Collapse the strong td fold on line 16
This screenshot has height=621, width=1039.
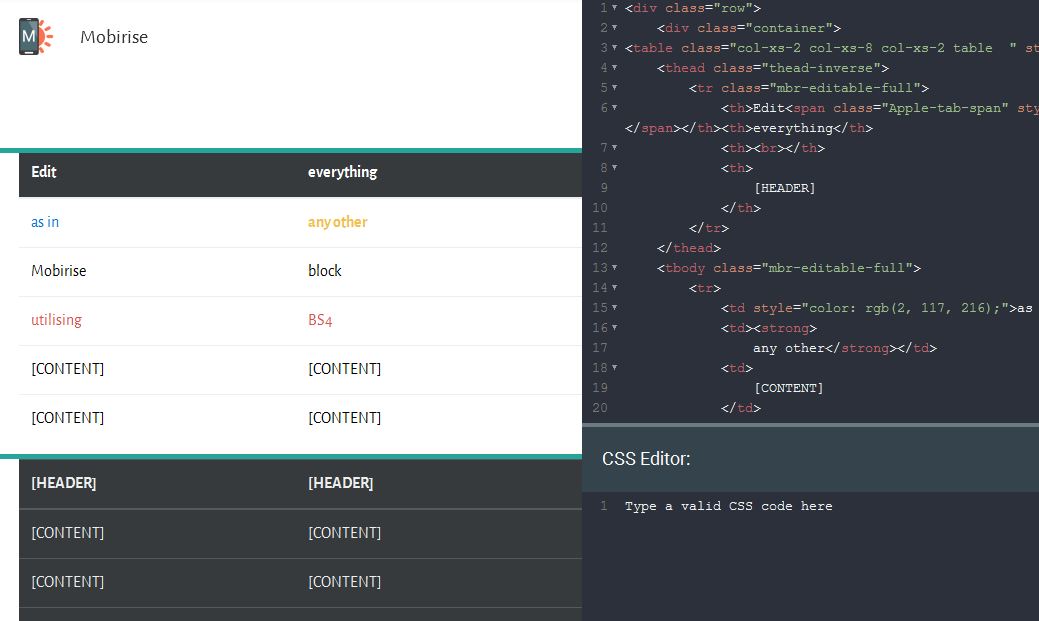(x=613, y=328)
